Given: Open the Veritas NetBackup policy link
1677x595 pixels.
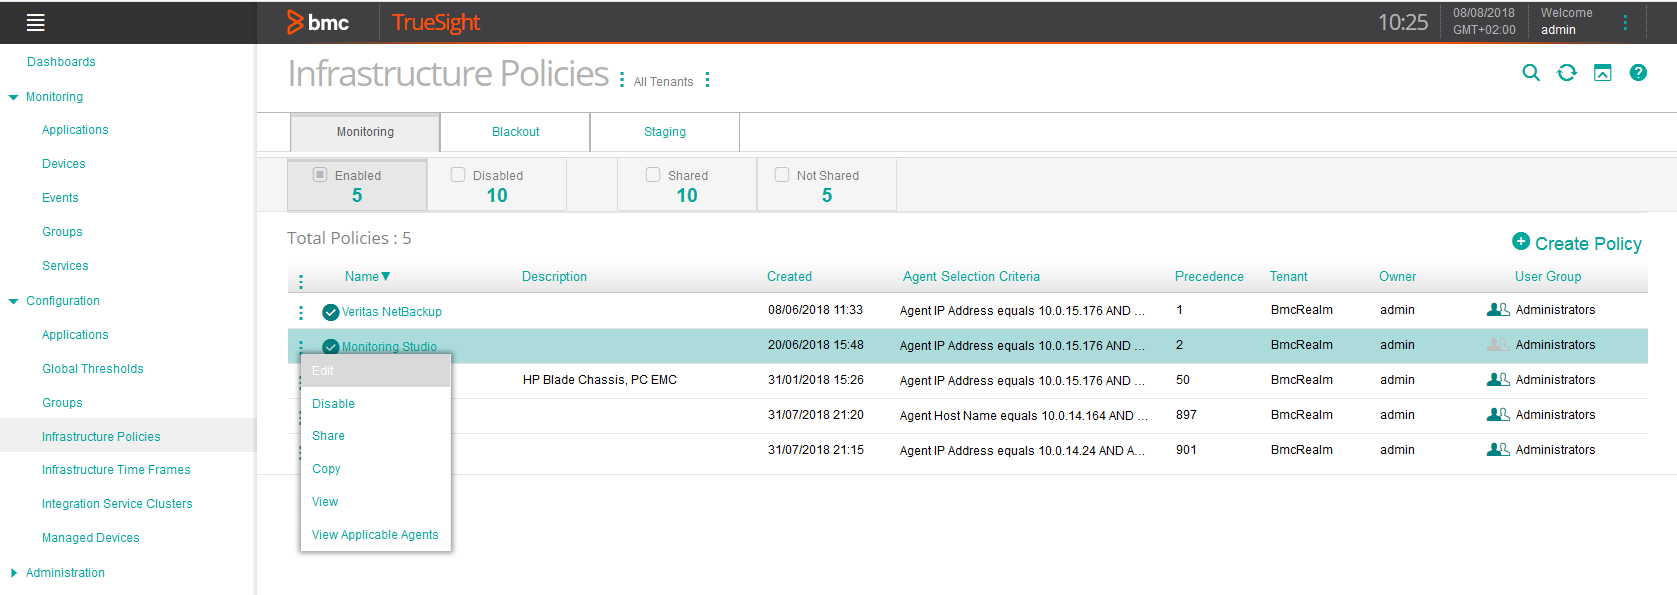Looking at the screenshot, I should (392, 312).
